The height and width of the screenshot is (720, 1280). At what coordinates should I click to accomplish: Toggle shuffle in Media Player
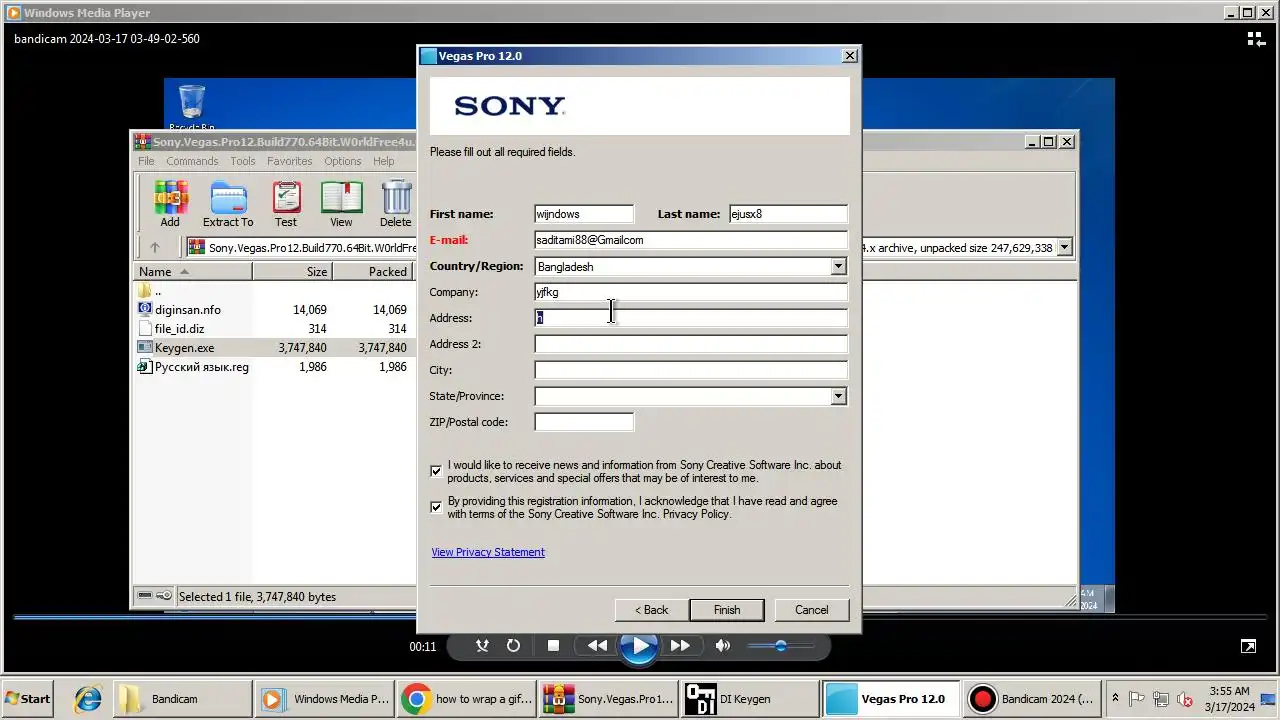[x=482, y=646]
